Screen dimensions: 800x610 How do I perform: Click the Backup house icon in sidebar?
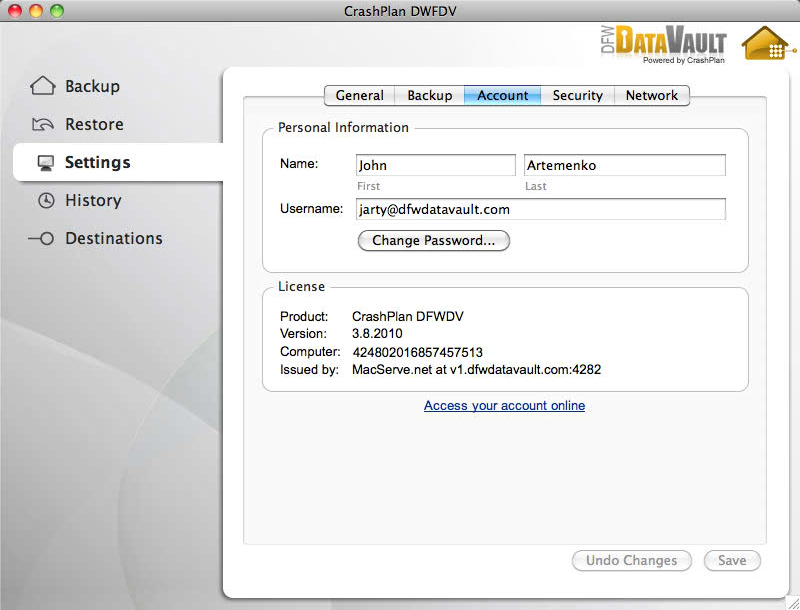click(x=43, y=86)
